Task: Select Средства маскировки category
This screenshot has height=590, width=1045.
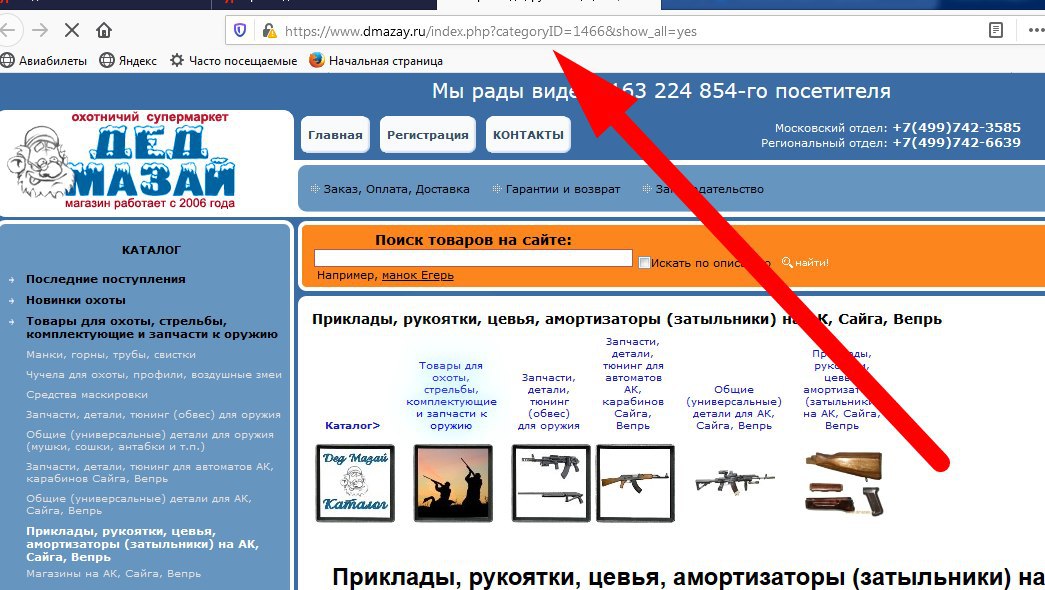Action: (87, 395)
